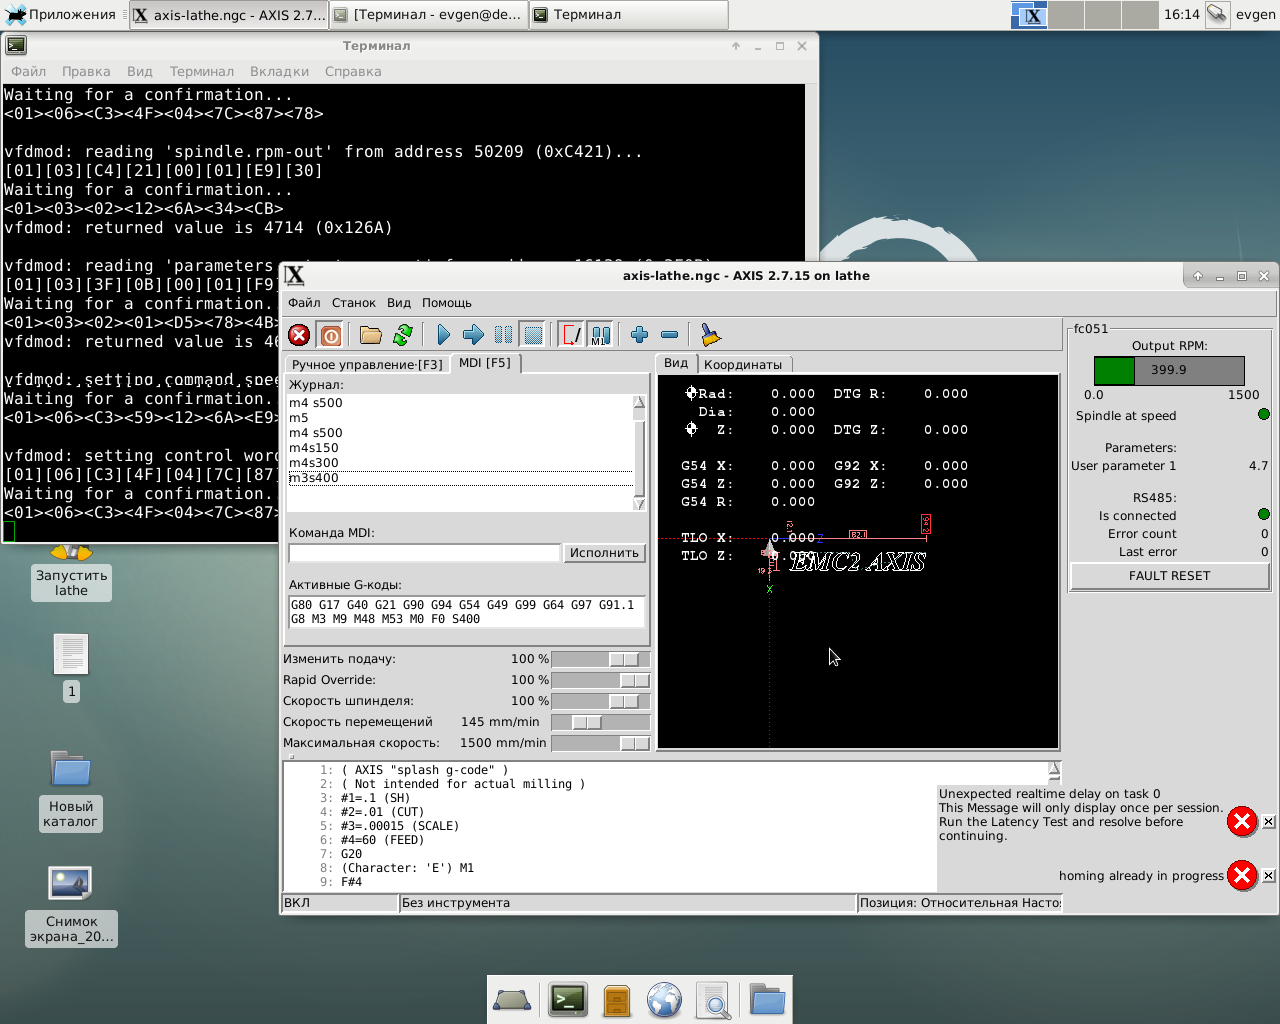Reload the current file with green arrows
The image size is (1280, 1024).
[x=403, y=335]
